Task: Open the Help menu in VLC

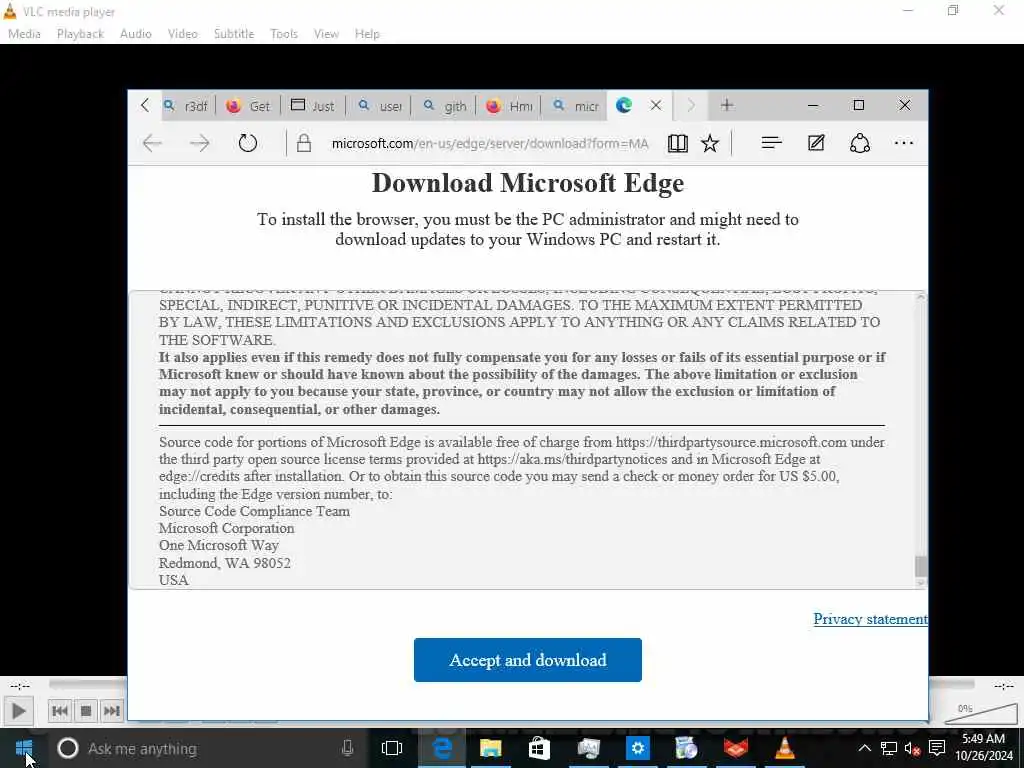Action: pyautogui.click(x=367, y=34)
